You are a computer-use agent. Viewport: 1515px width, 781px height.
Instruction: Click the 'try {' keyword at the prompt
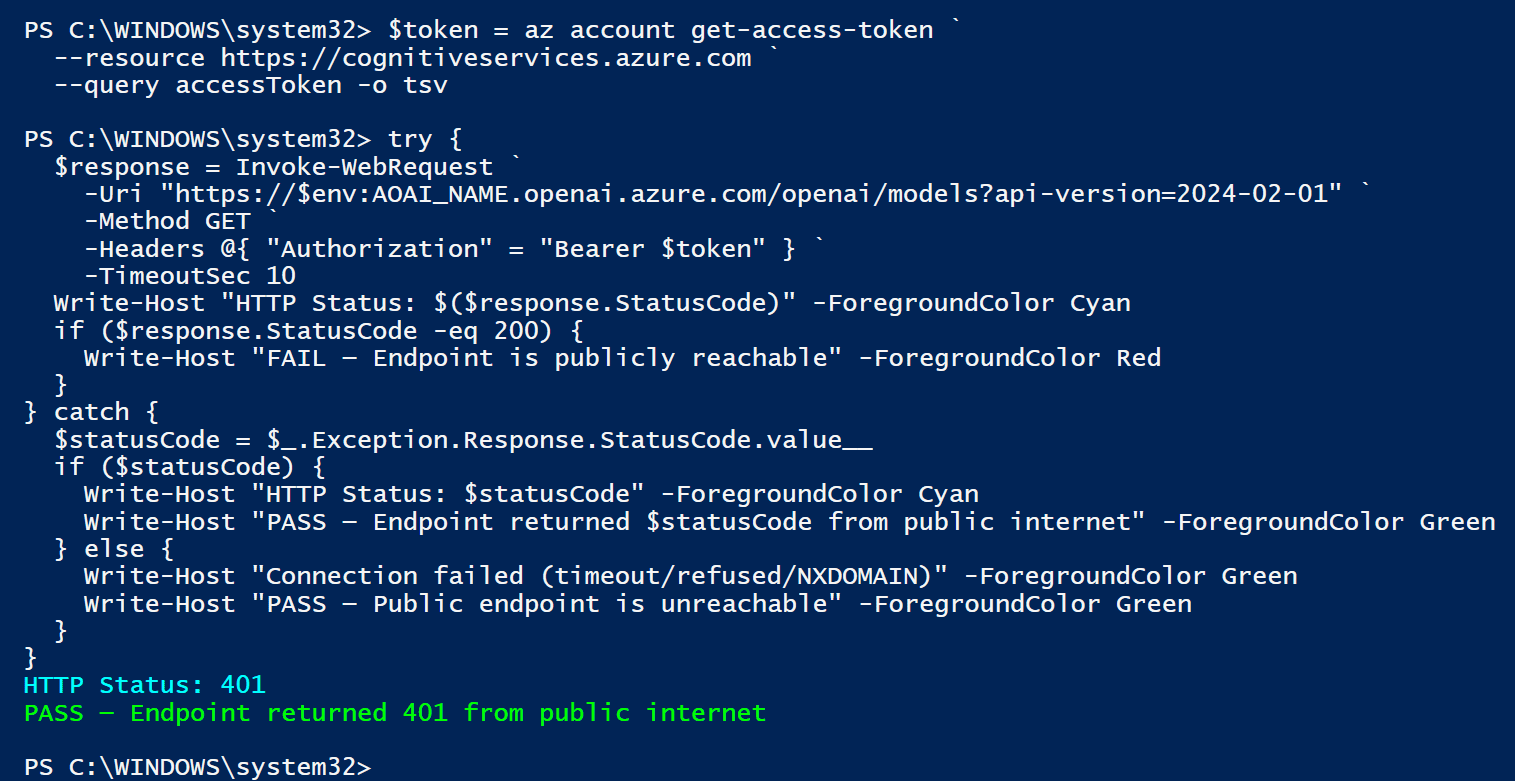[425, 140]
